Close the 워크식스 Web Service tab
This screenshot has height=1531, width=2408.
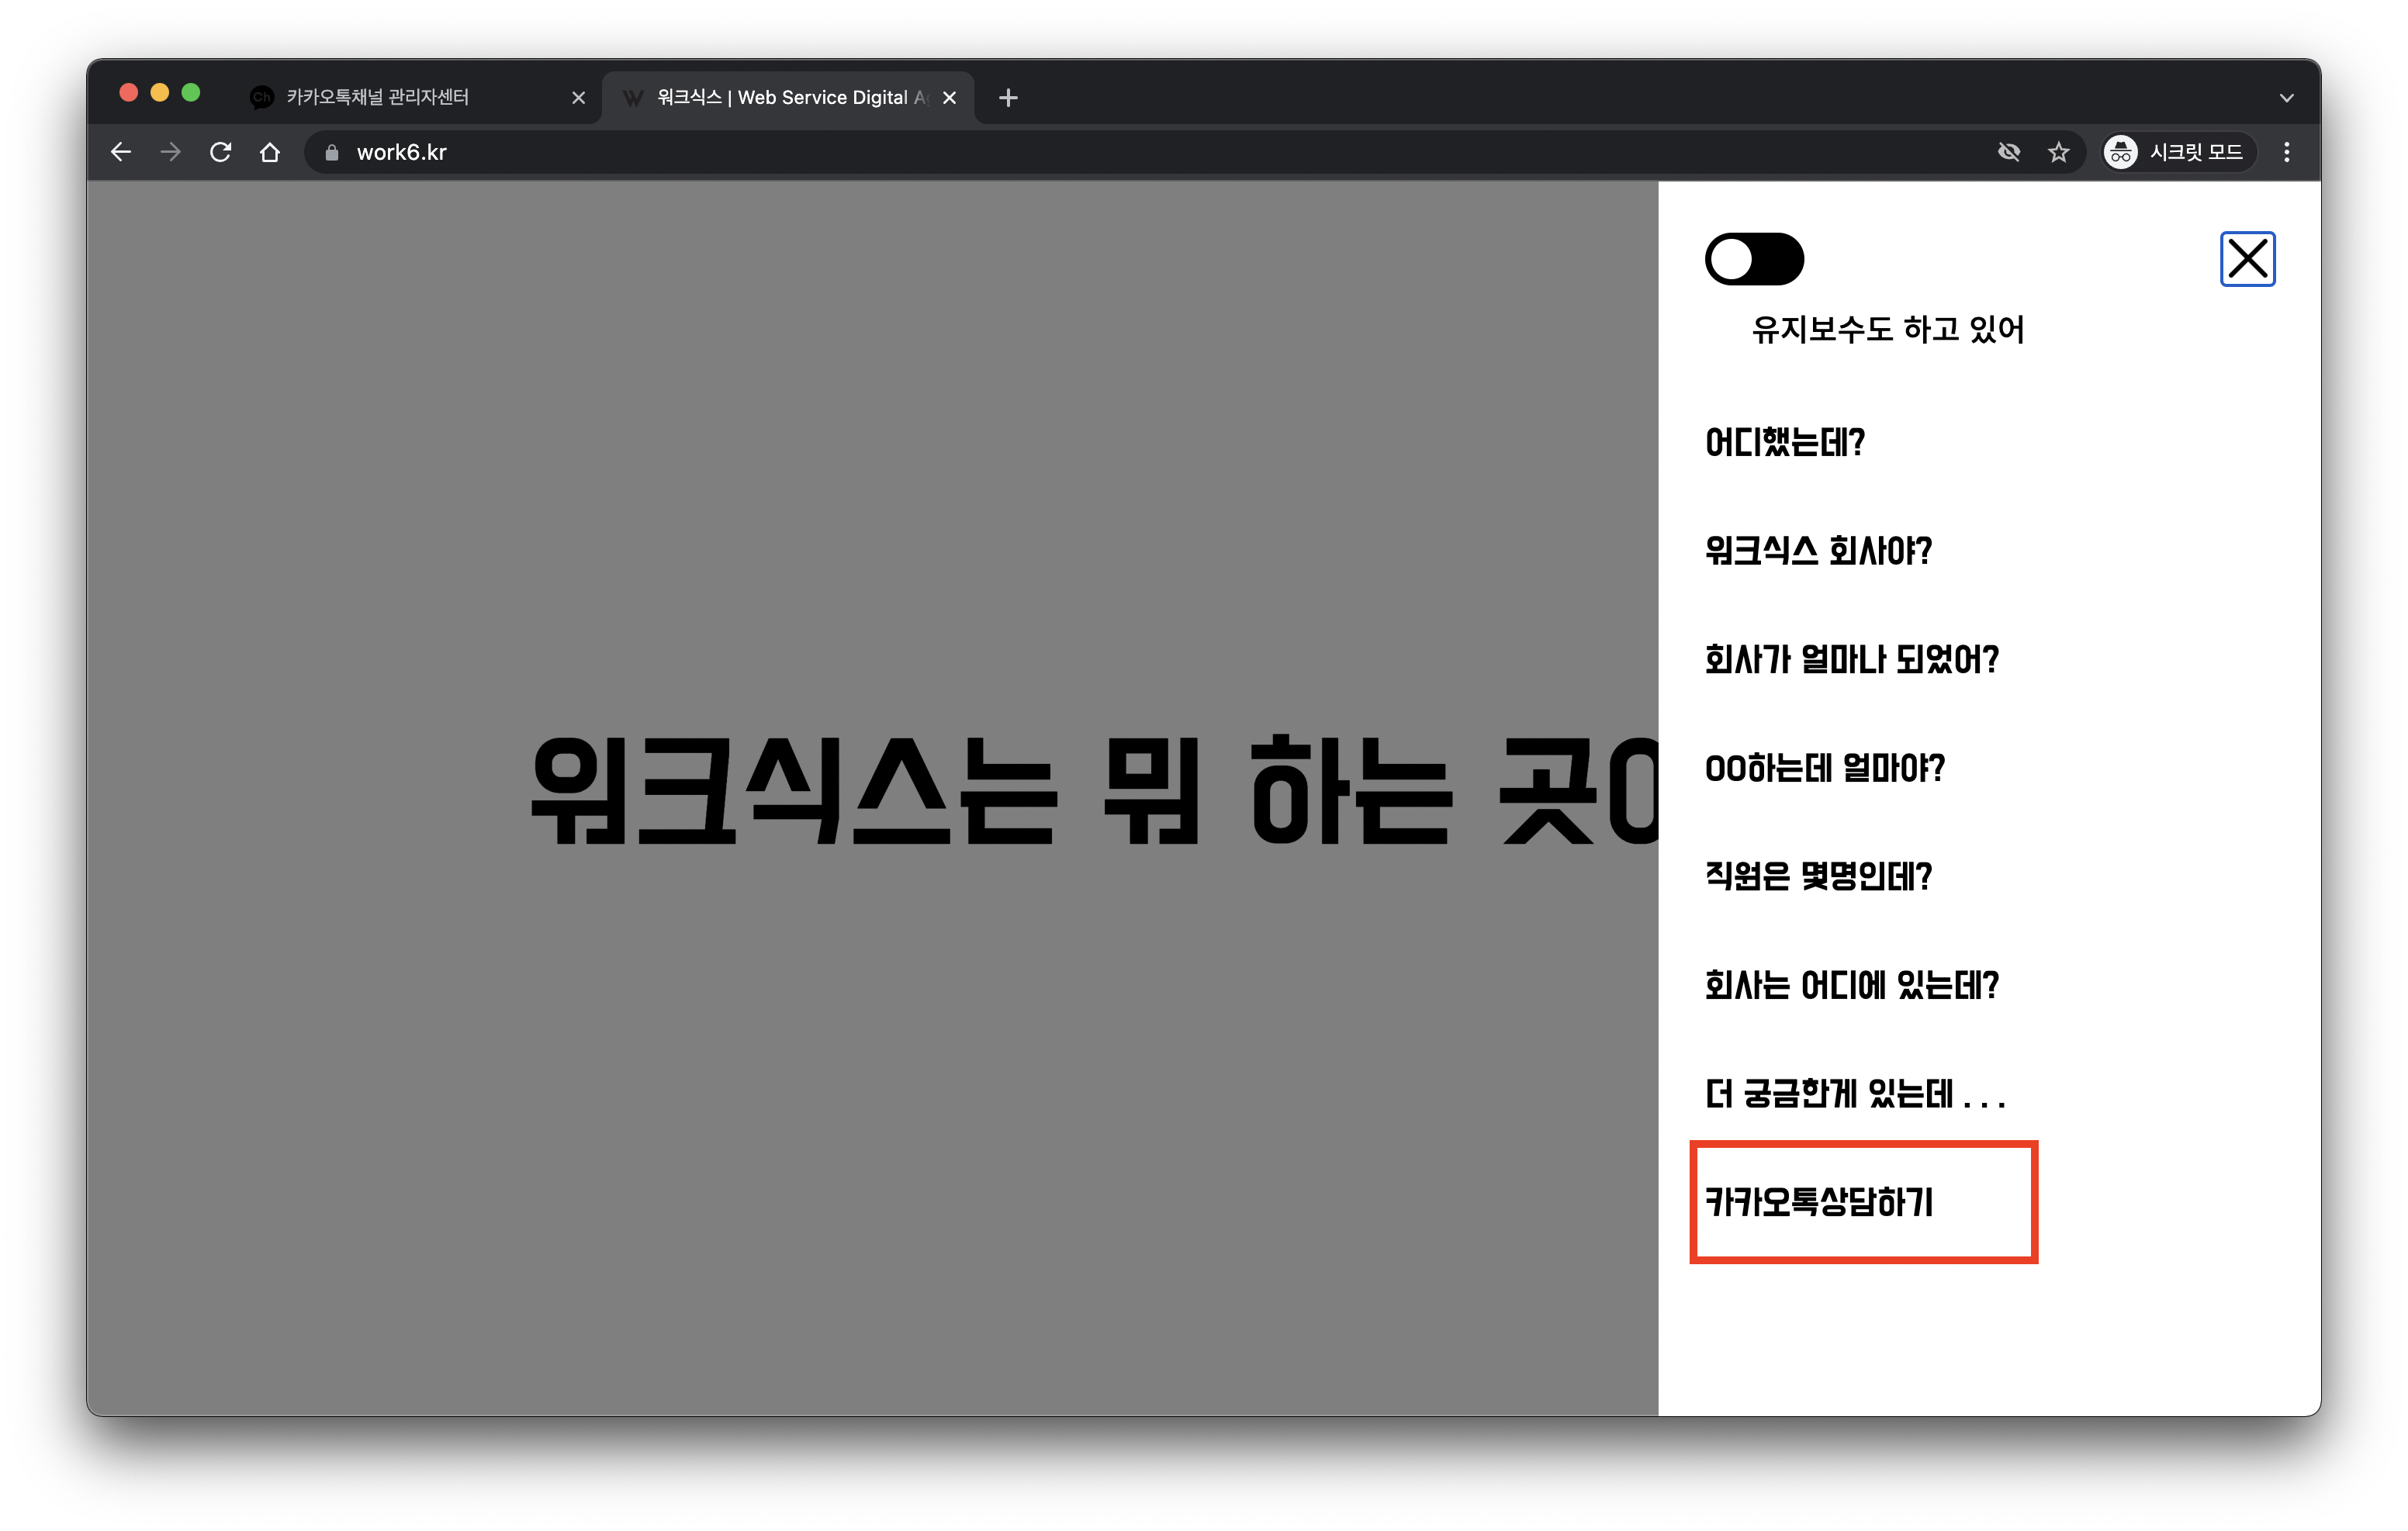coord(949,97)
